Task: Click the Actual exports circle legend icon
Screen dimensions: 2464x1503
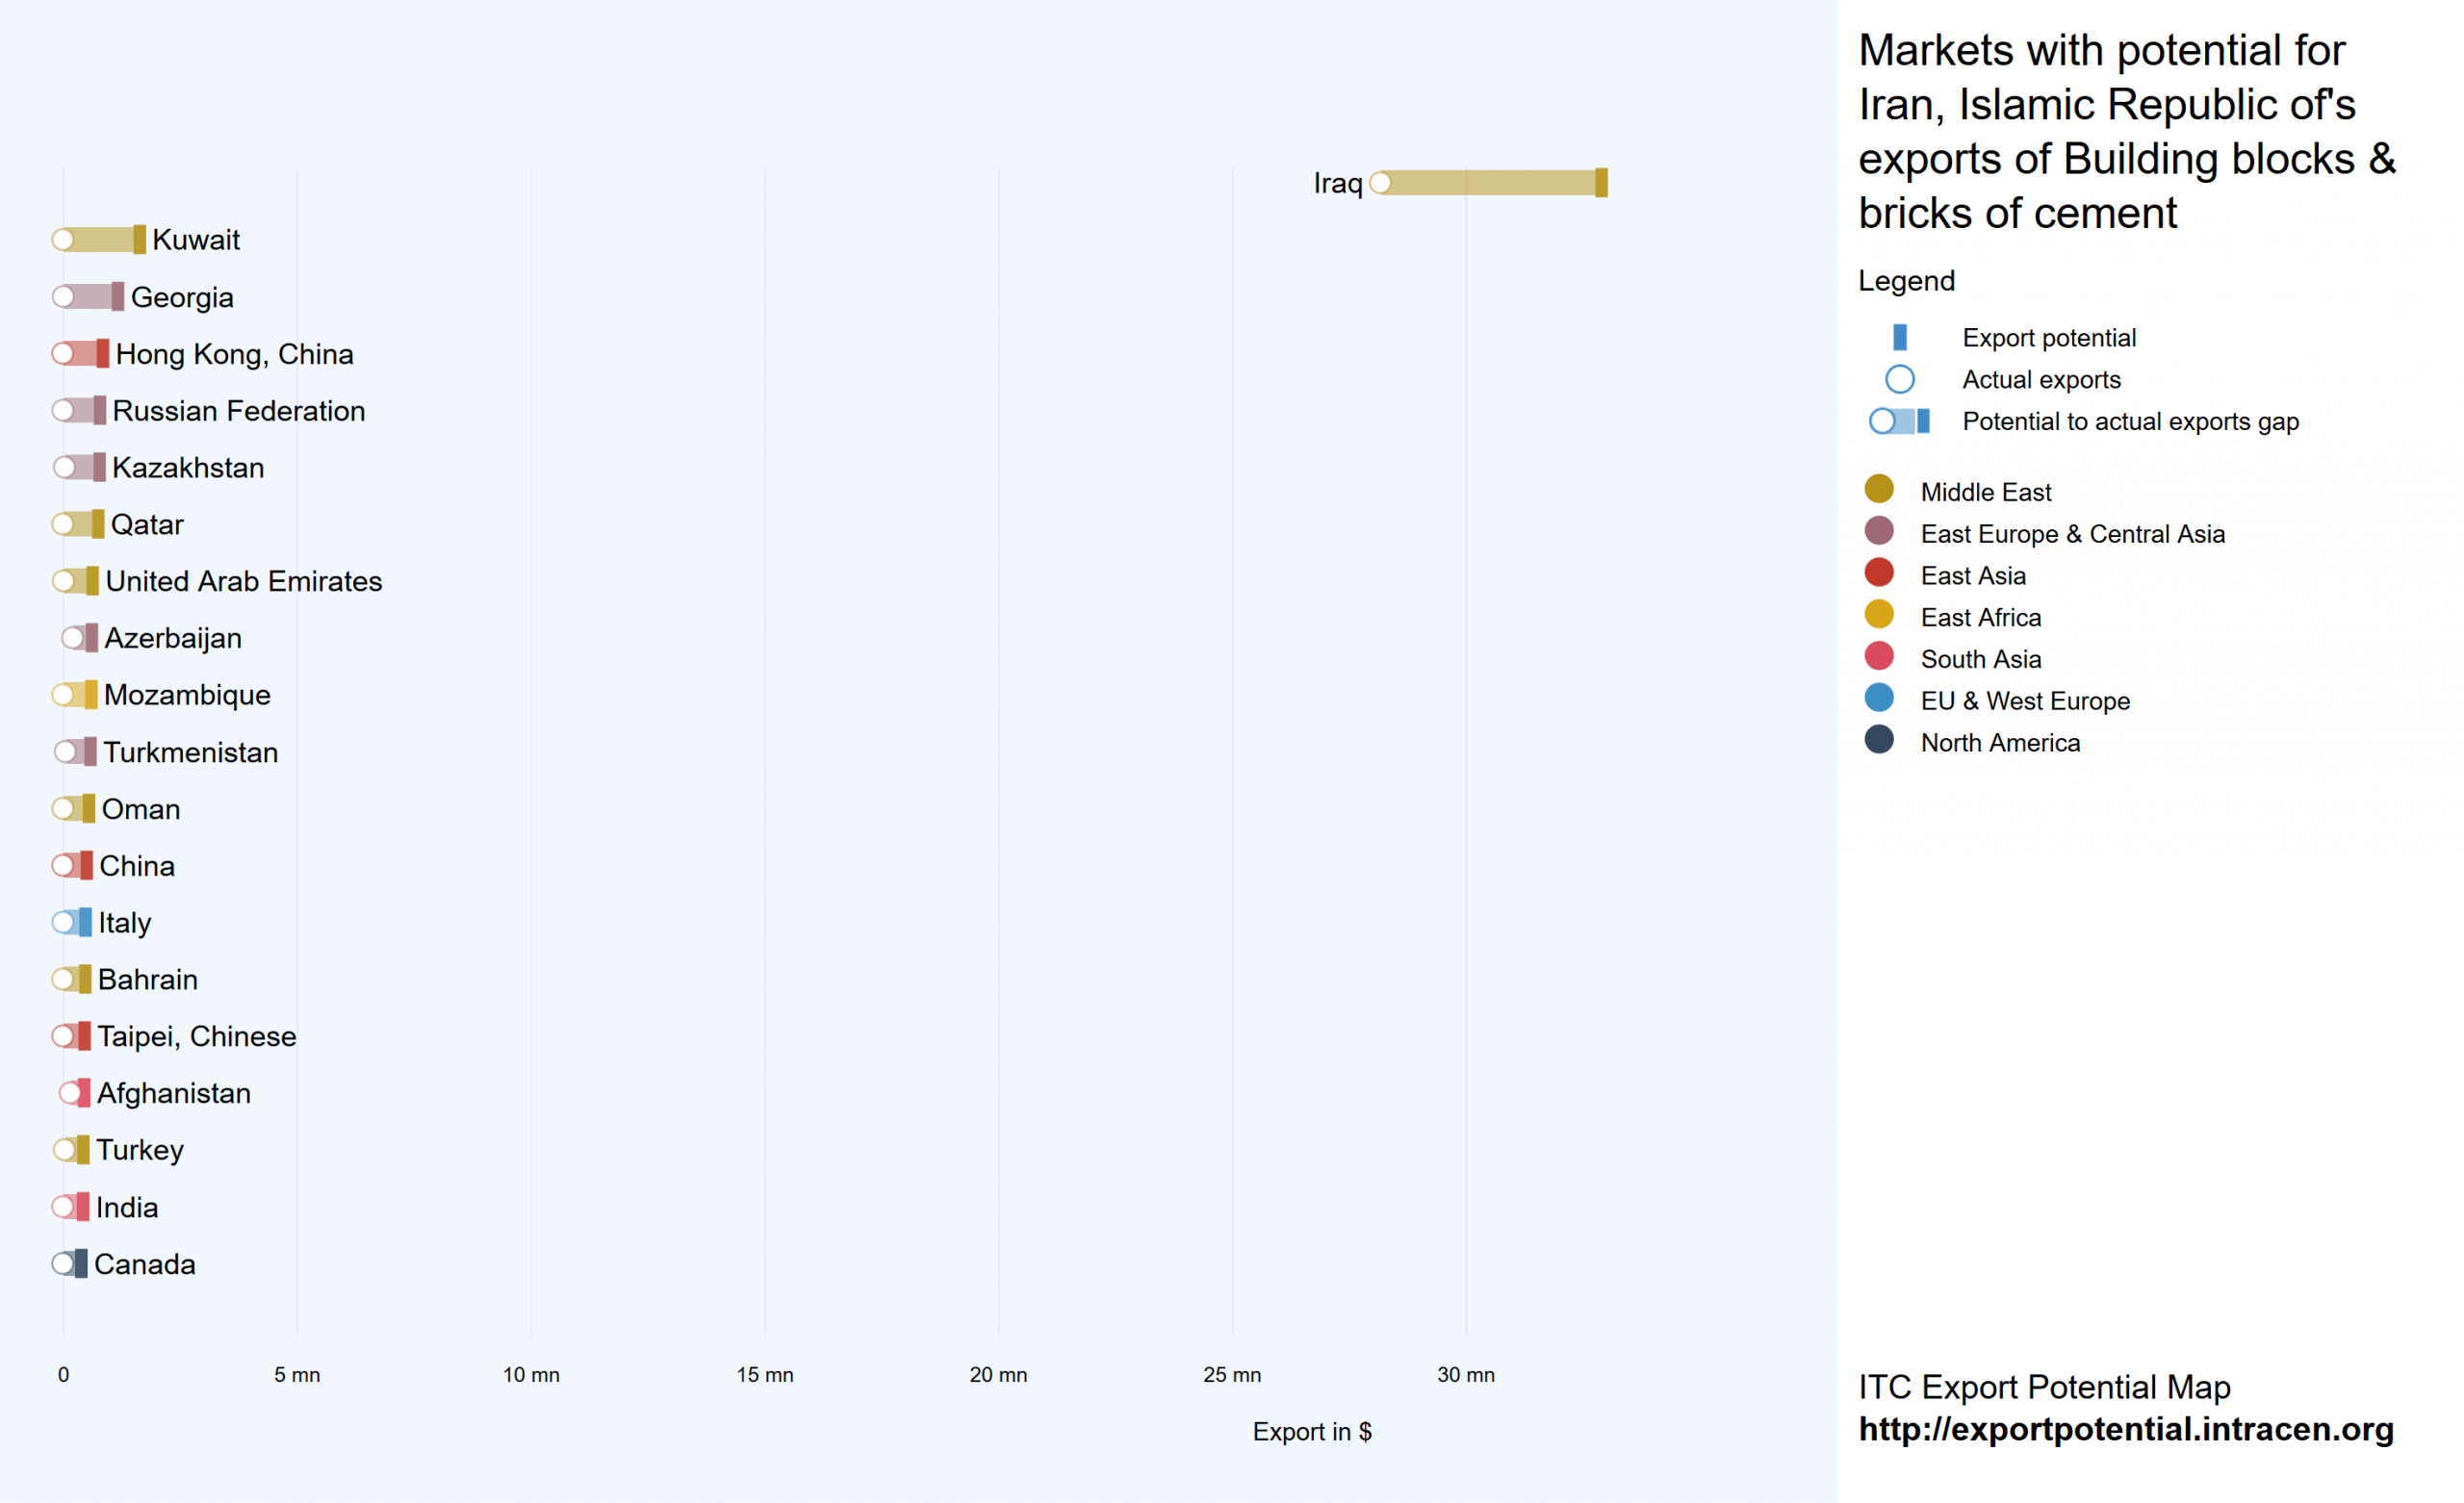Action: tap(1899, 380)
